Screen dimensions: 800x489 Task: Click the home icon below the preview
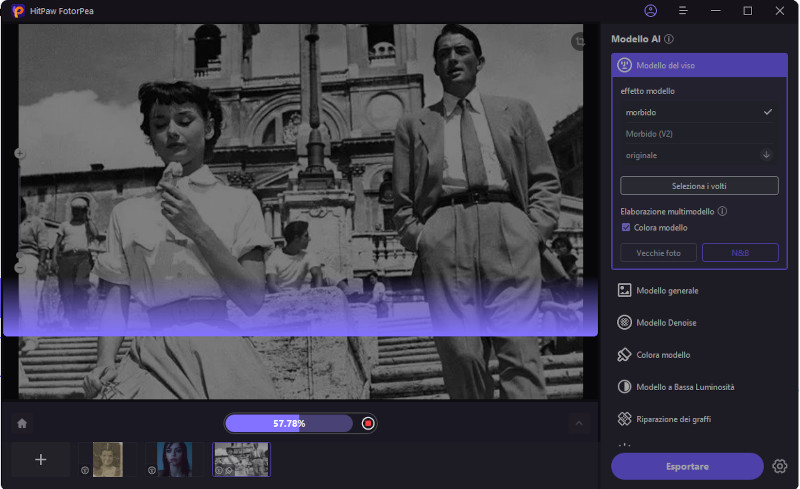(x=21, y=423)
